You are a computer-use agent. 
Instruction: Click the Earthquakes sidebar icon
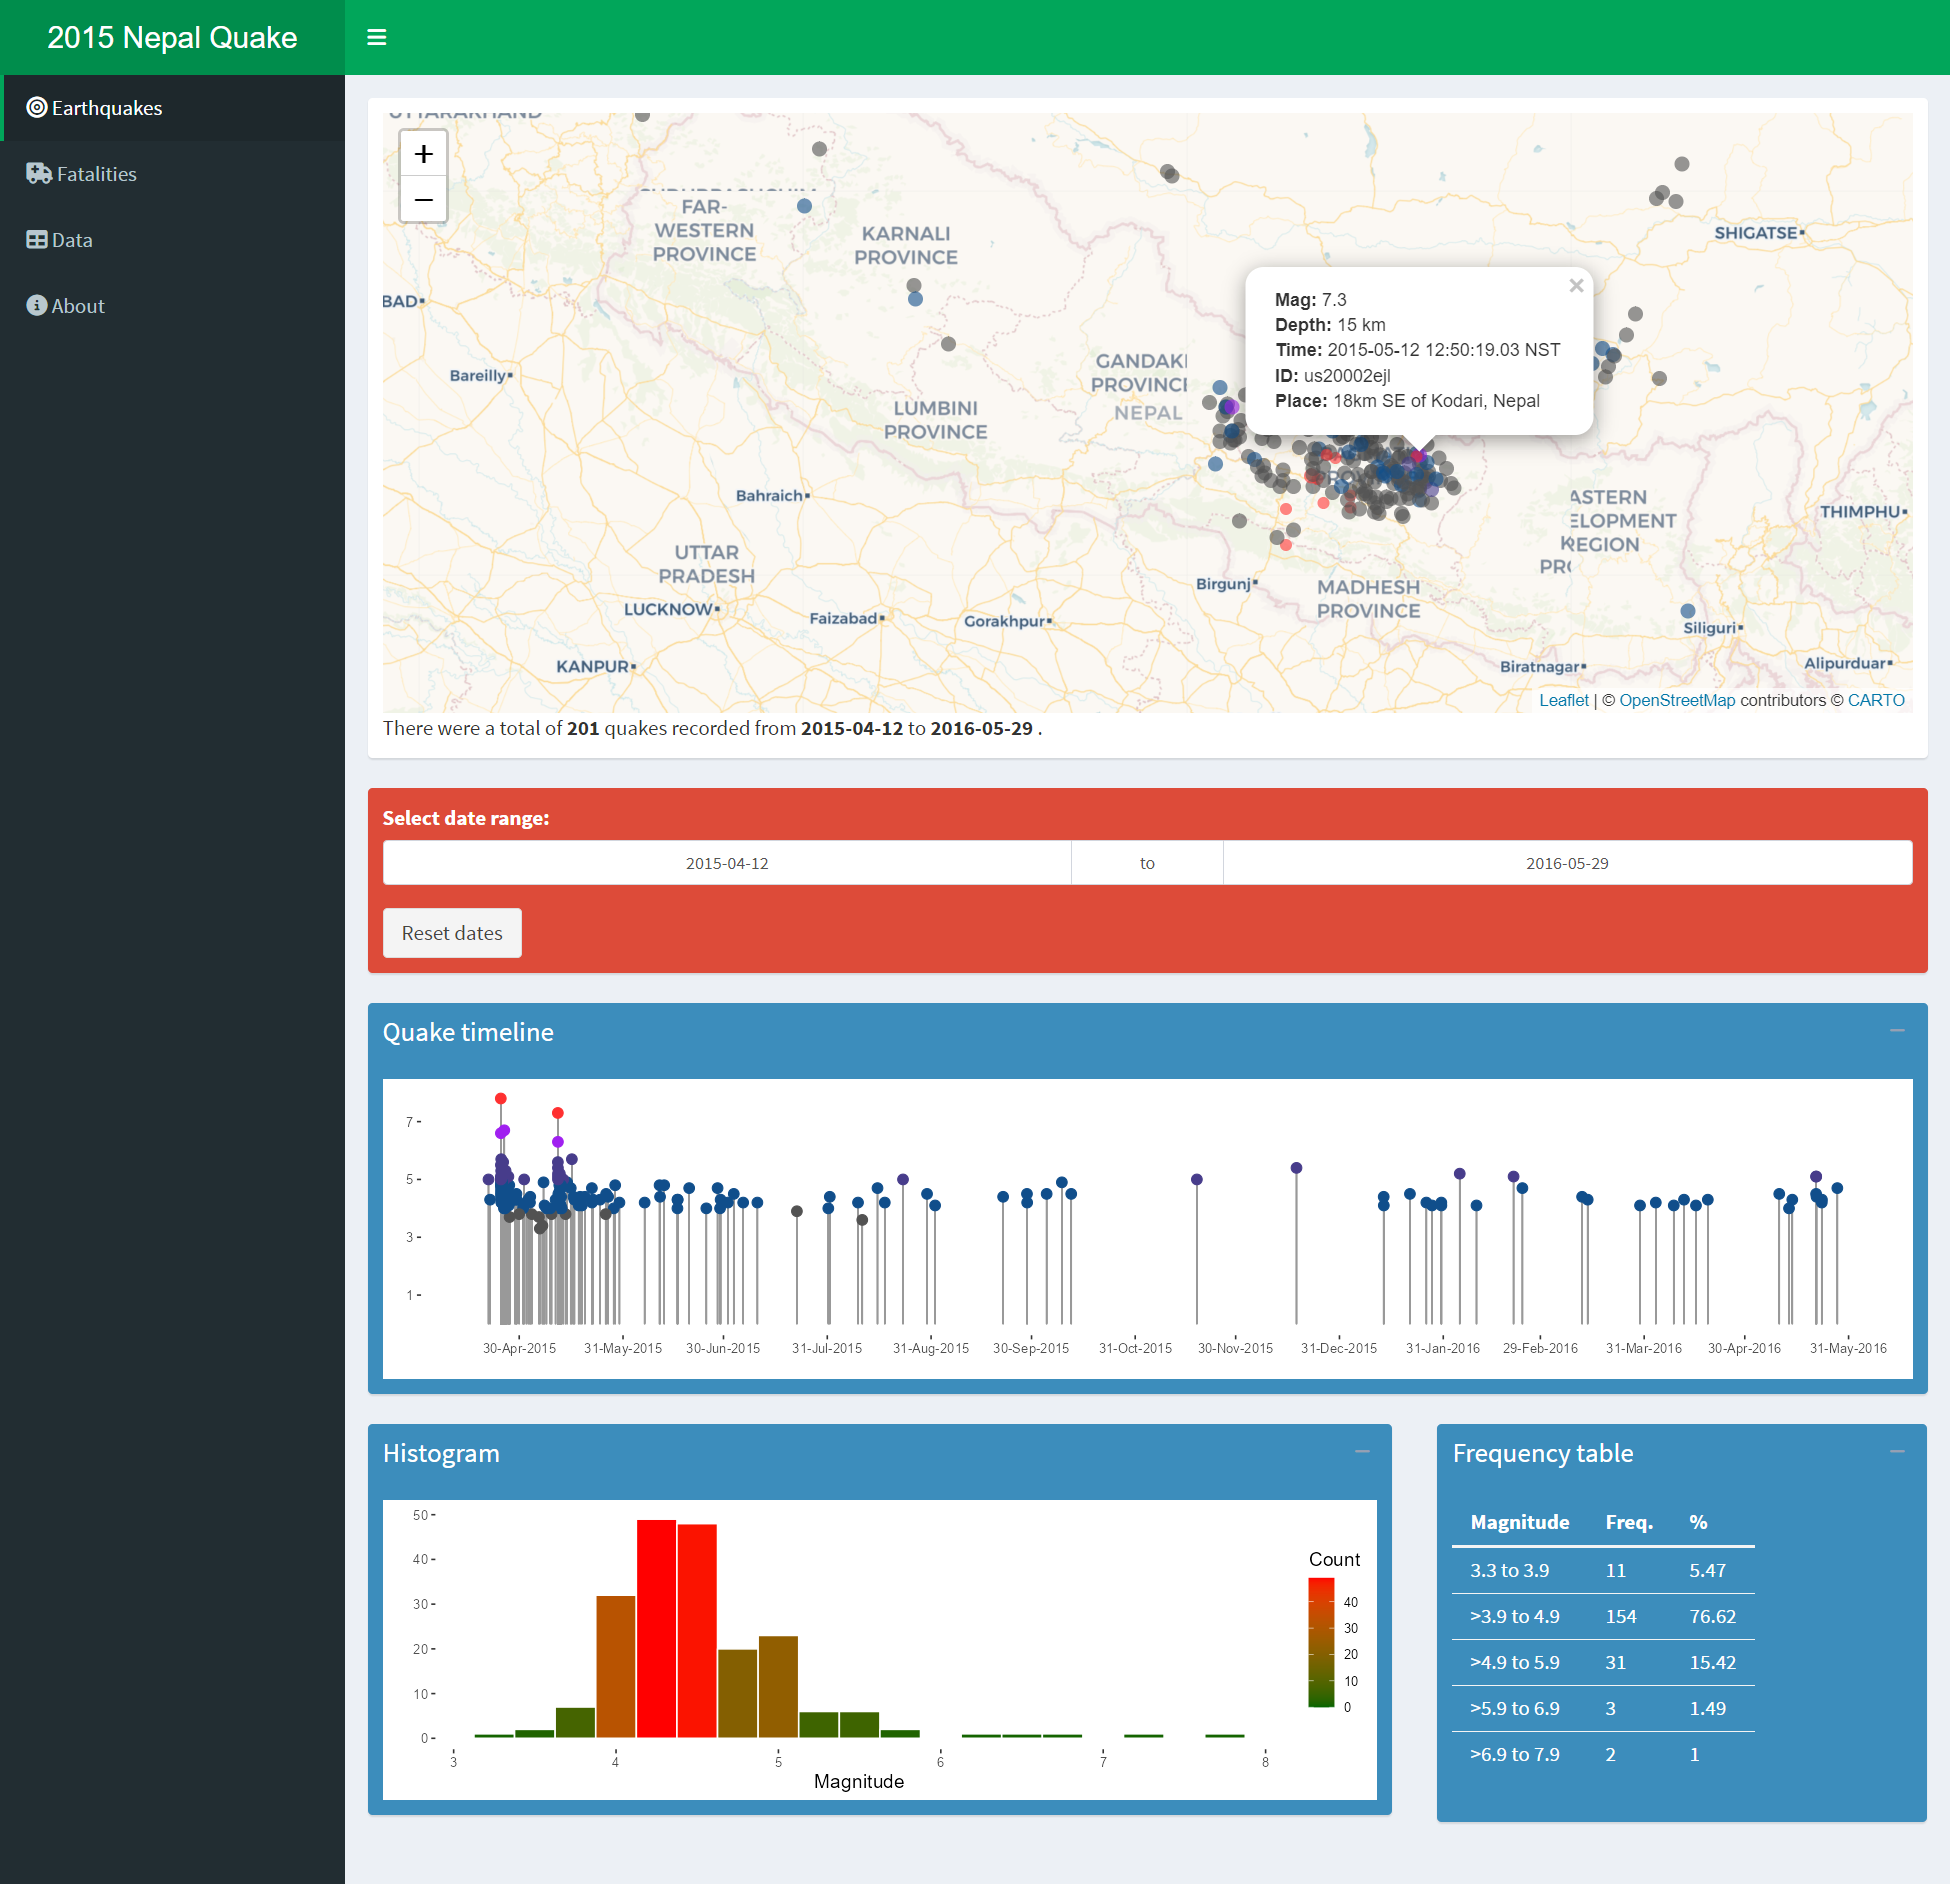38,106
